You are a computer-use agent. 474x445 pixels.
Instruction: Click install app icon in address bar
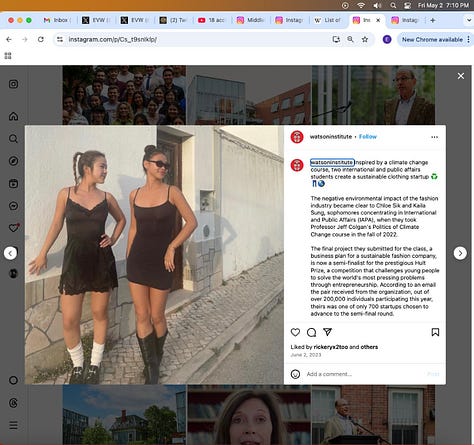coord(336,39)
